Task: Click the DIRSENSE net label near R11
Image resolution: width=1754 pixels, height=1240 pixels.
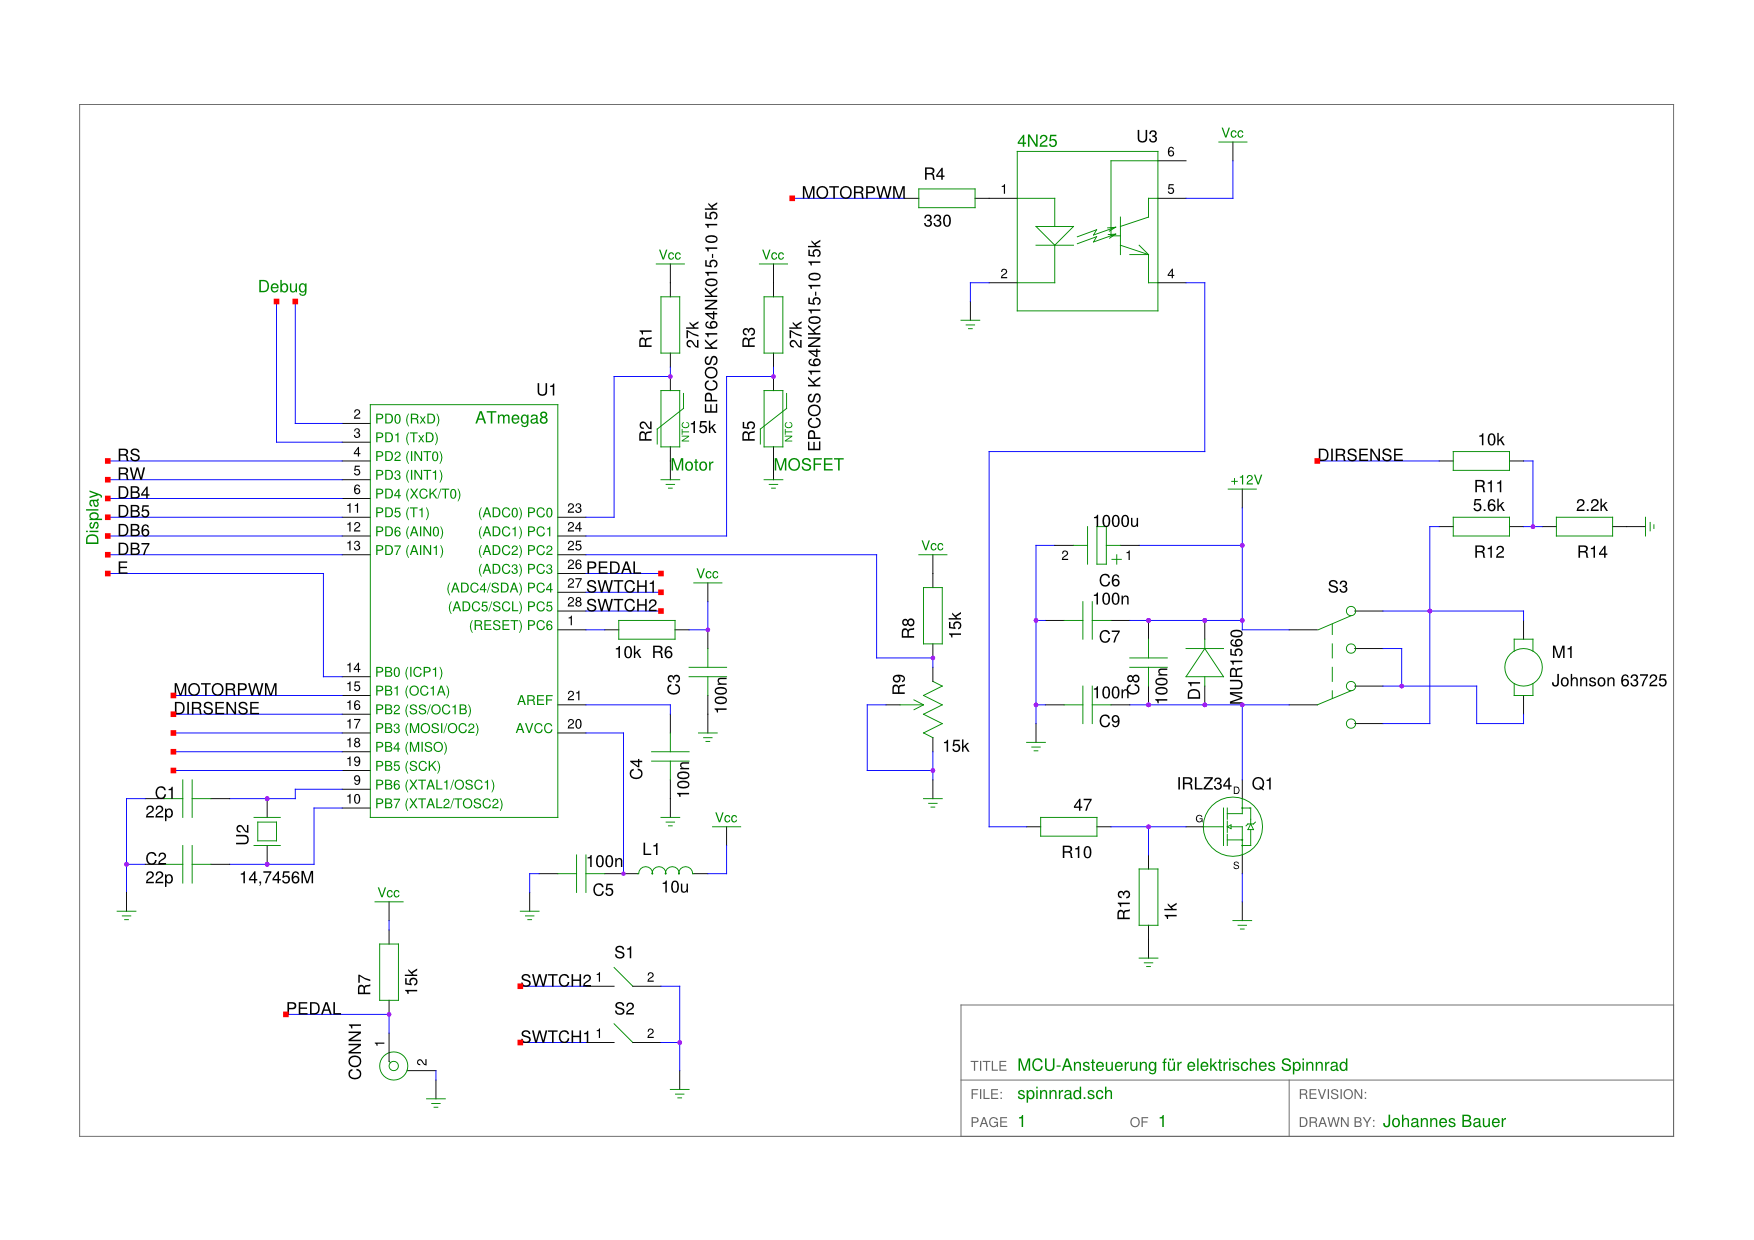Action: 1360,455
